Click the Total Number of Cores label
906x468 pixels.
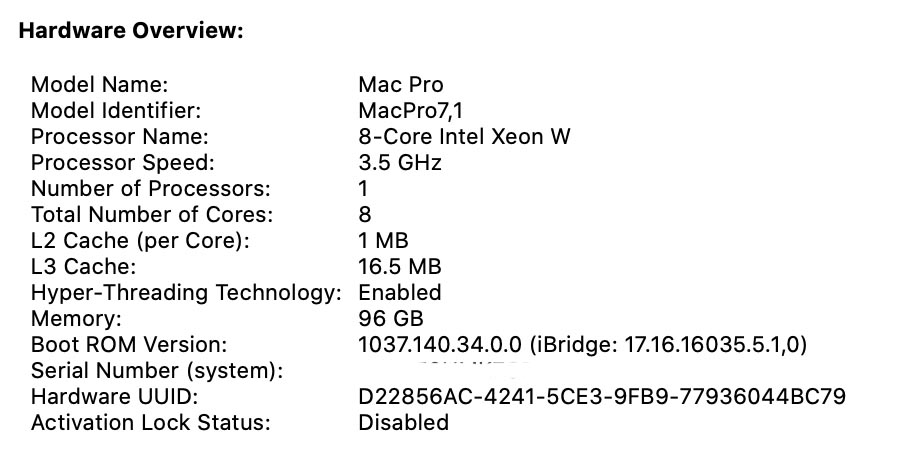[x=151, y=215]
